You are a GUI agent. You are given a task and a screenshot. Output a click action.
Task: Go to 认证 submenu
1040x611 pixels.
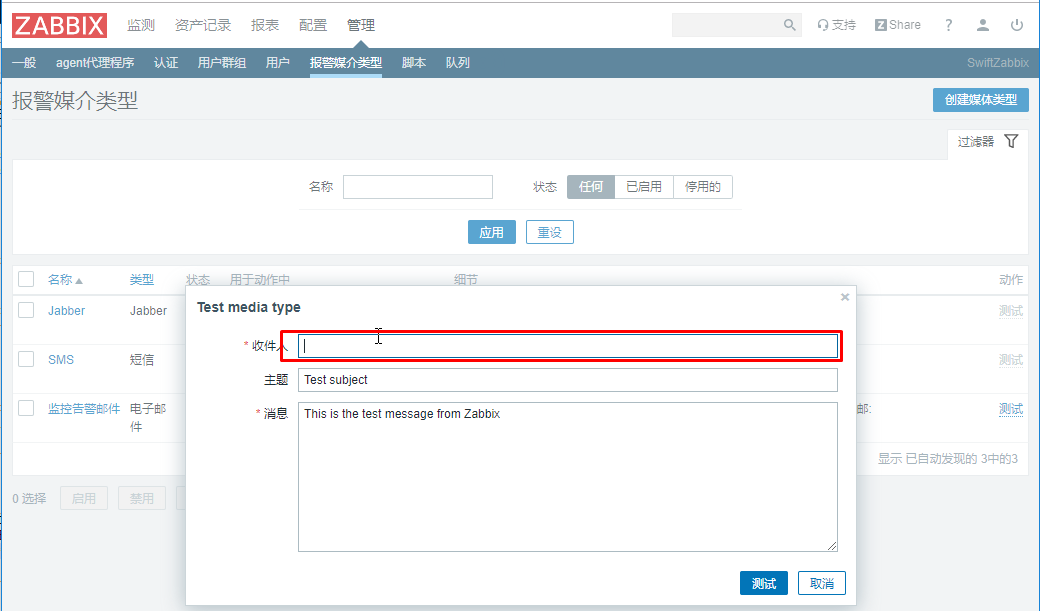coord(166,62)
